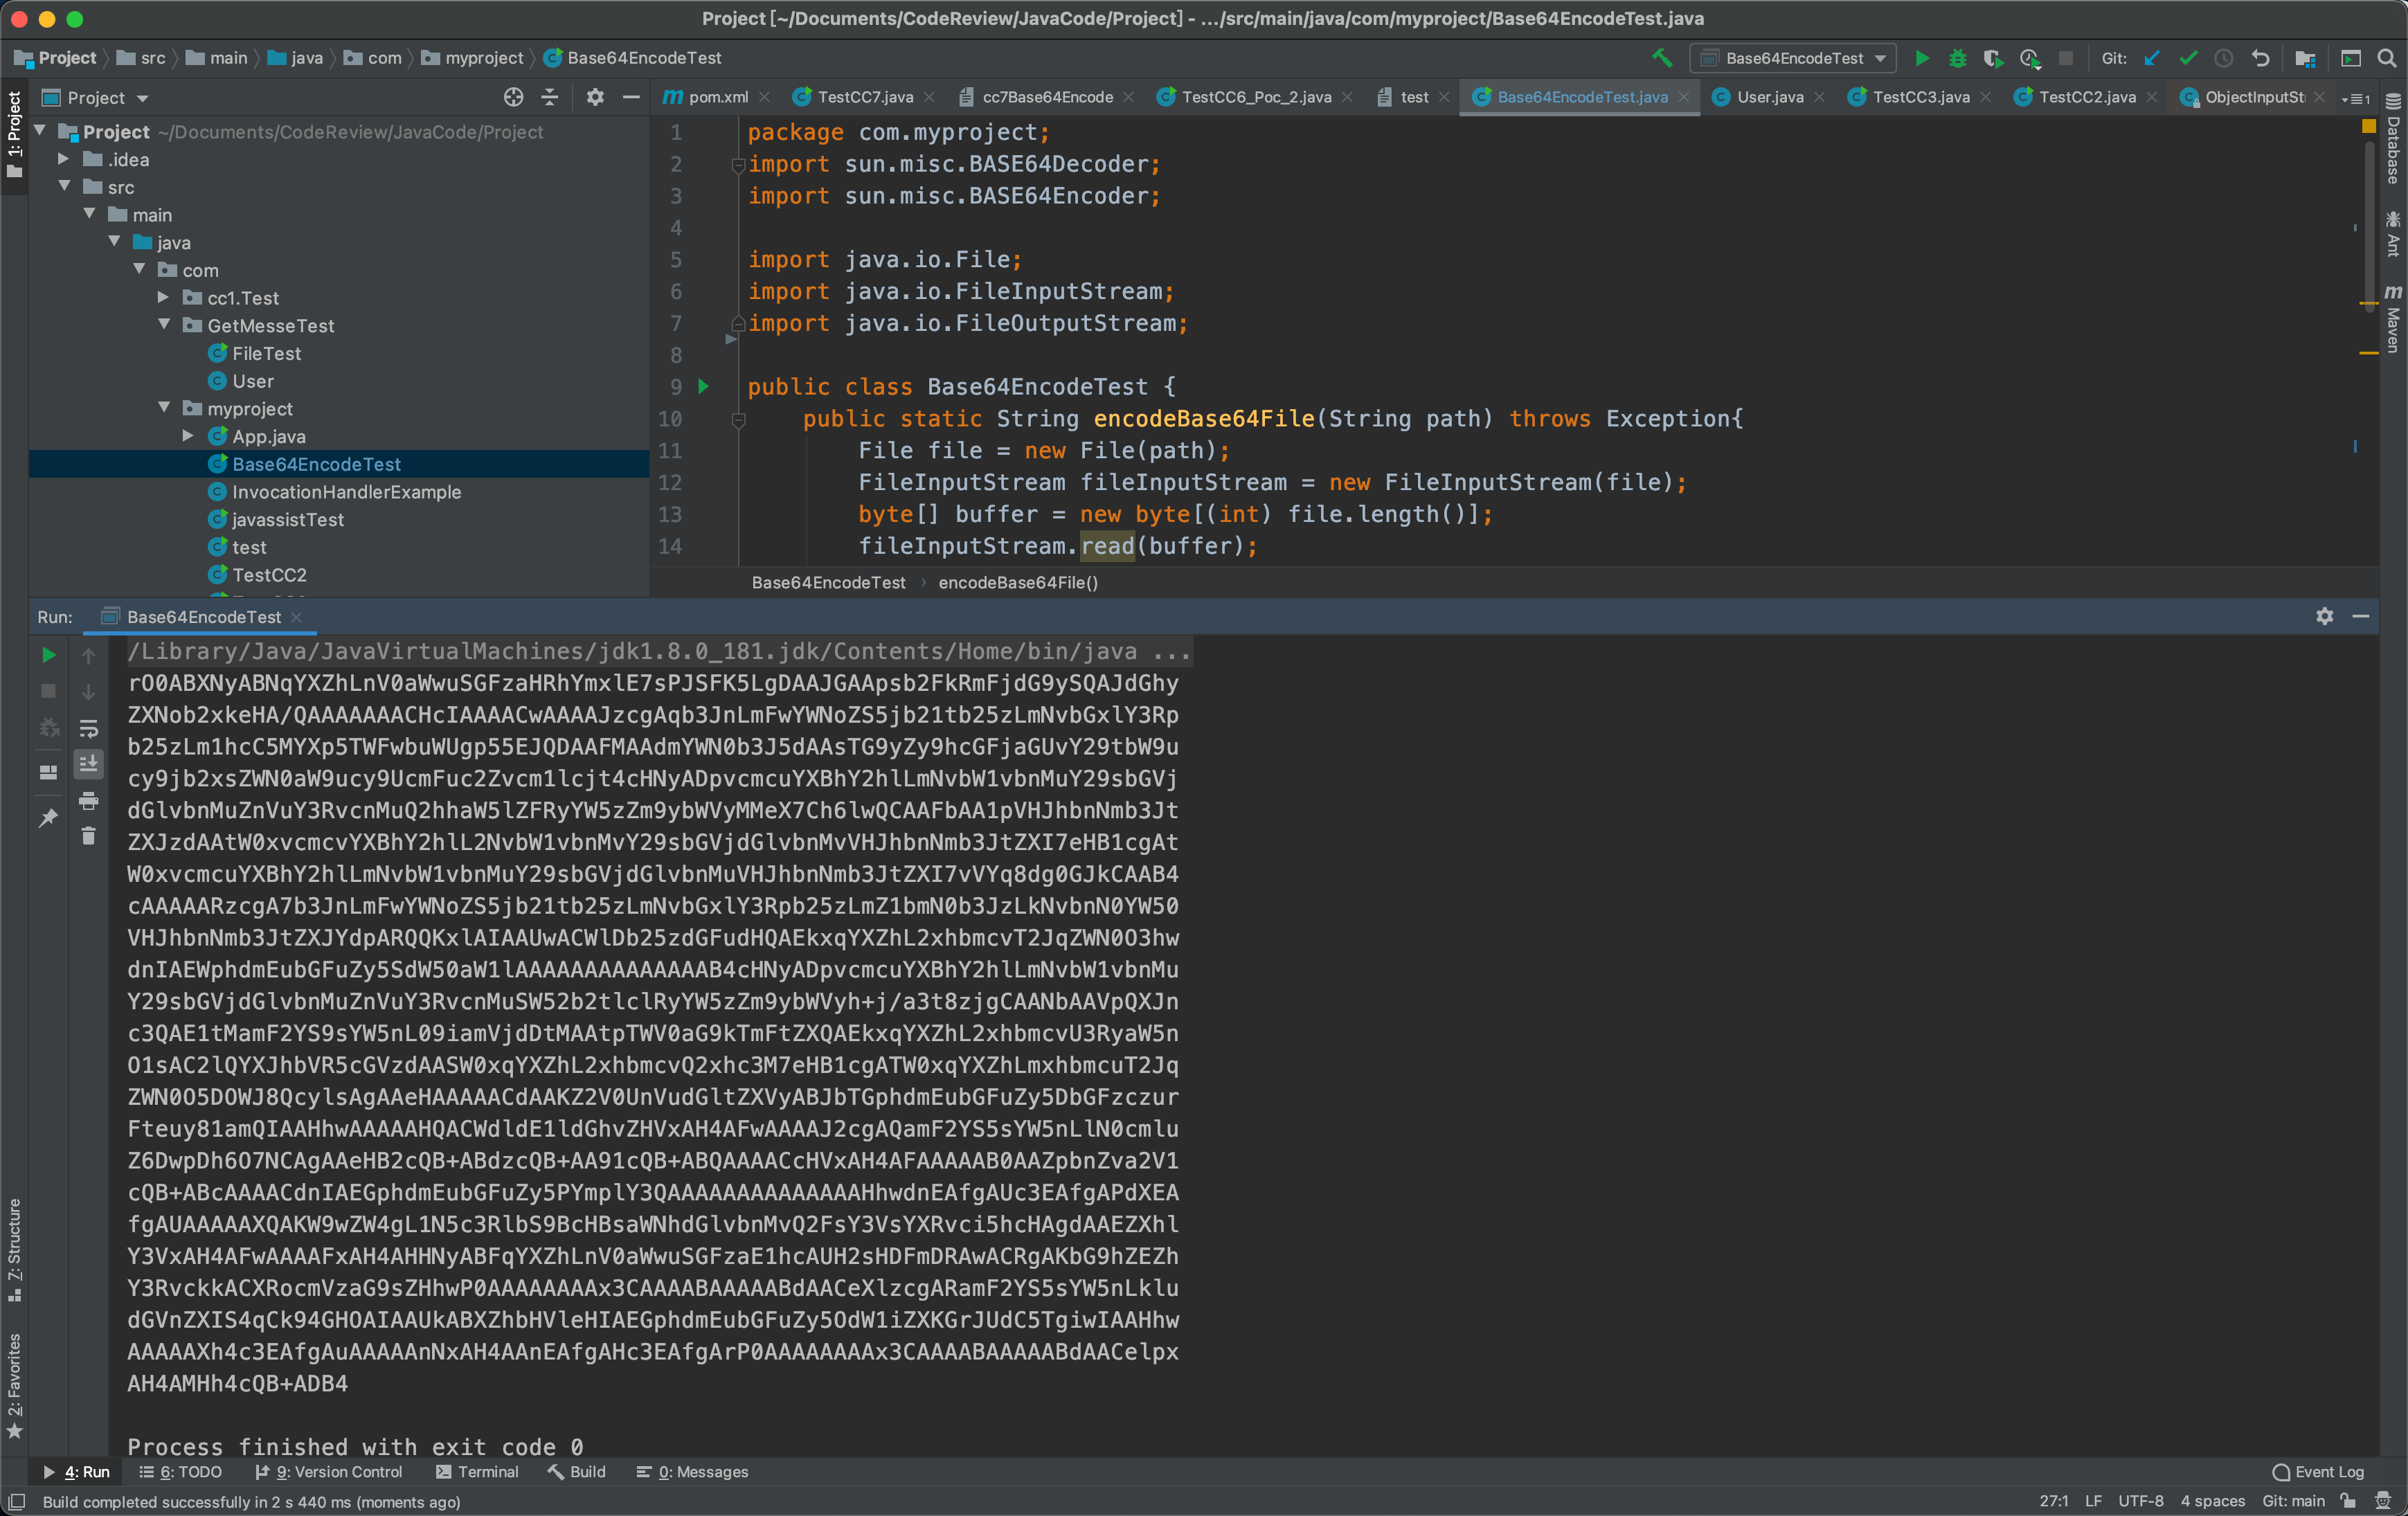Click the Build project hammer icon

(x=1662, y=58)
